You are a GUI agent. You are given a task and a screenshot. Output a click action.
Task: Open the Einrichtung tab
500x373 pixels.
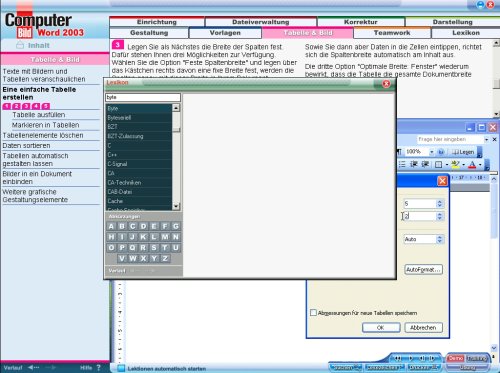click(x=157, y=22)
